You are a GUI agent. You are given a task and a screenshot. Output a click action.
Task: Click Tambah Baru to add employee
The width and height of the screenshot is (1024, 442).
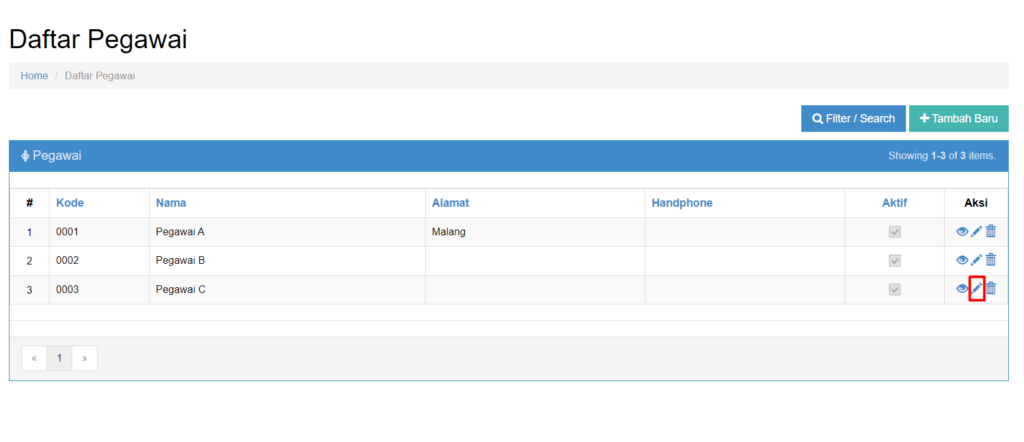point(958,119)
